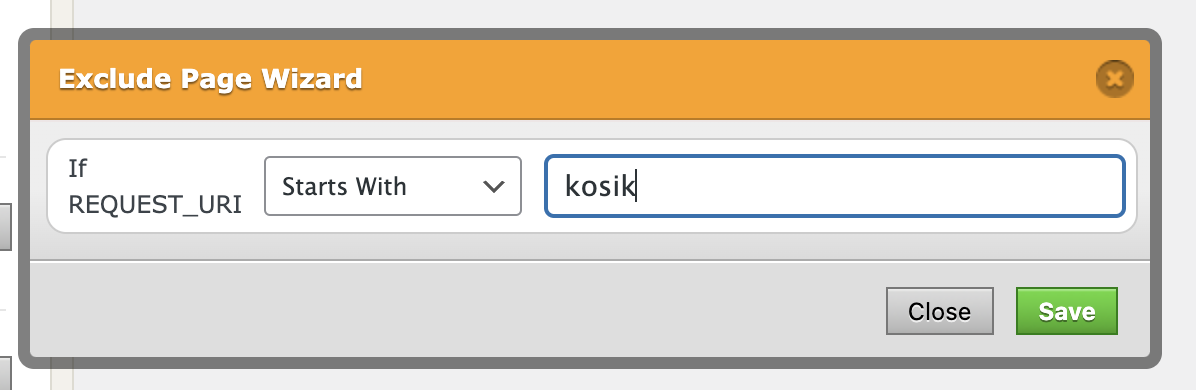Click the Exclude Page Wizard title text
Image resolution: width=1196 pixels, height=390 pixels.
[x=210, y=79]
